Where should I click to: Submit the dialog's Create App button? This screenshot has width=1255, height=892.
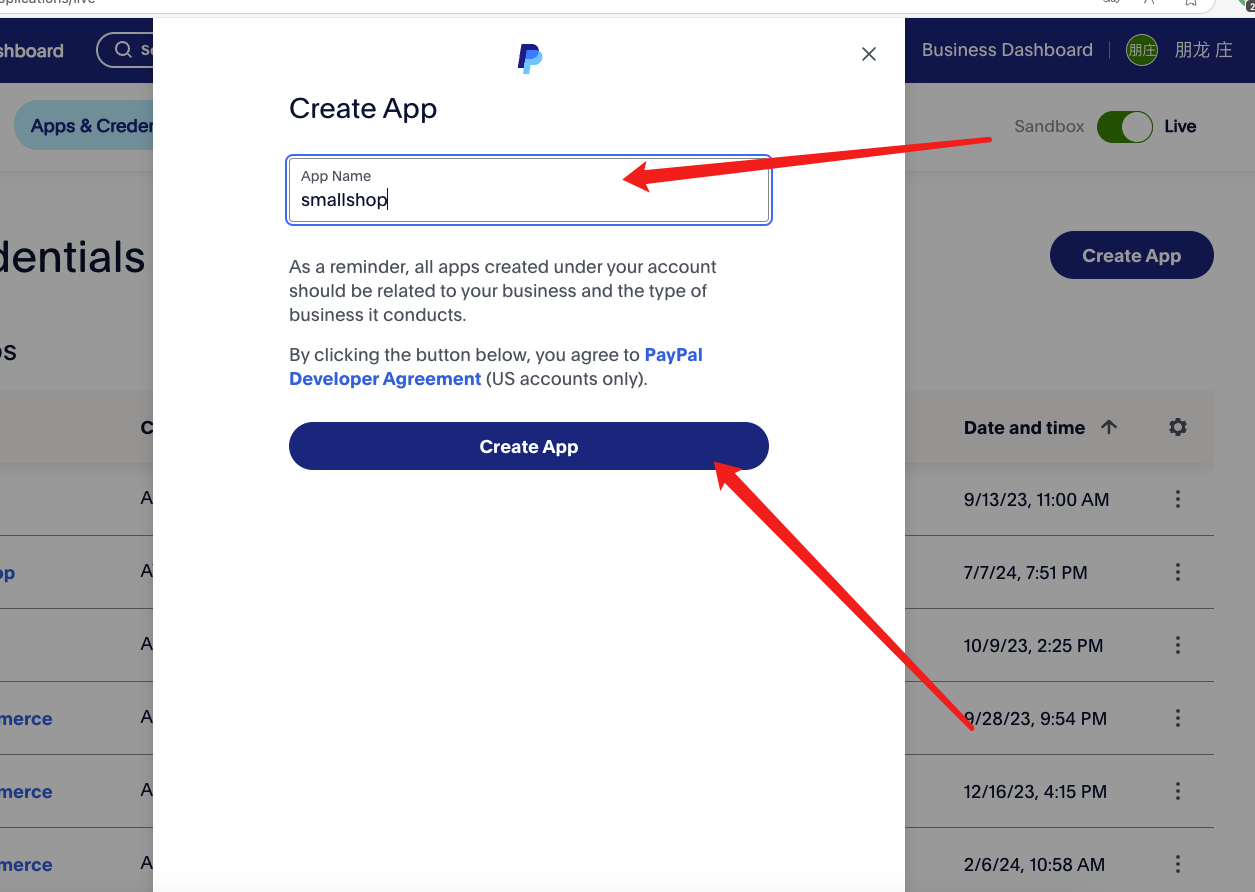coord(529,446)
